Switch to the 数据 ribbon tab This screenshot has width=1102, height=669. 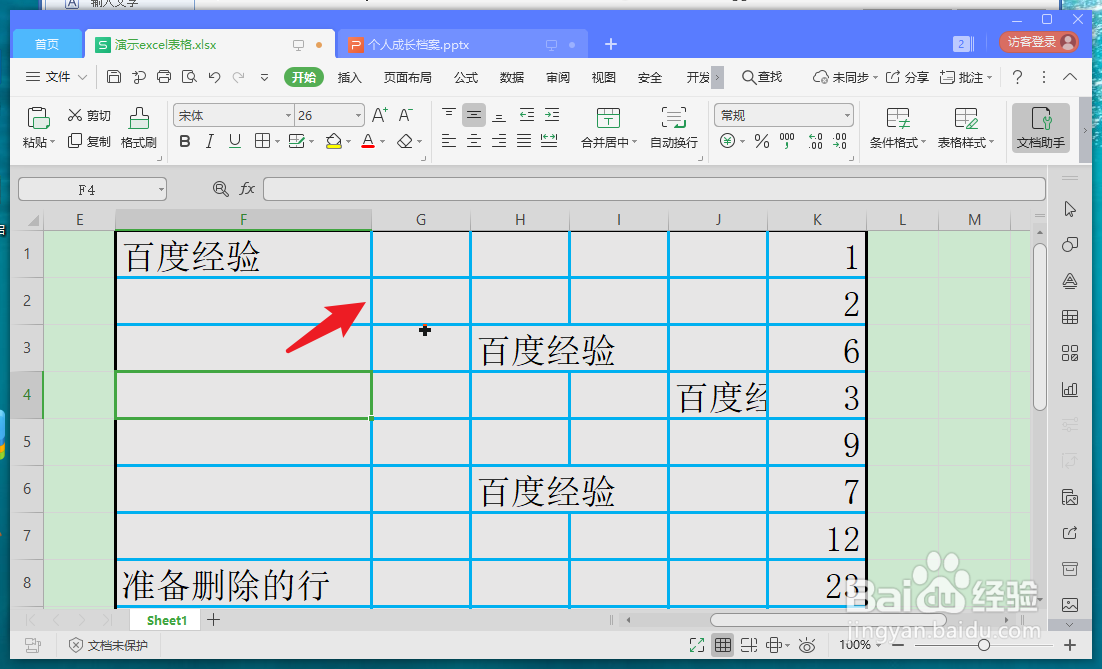[512, 77]
